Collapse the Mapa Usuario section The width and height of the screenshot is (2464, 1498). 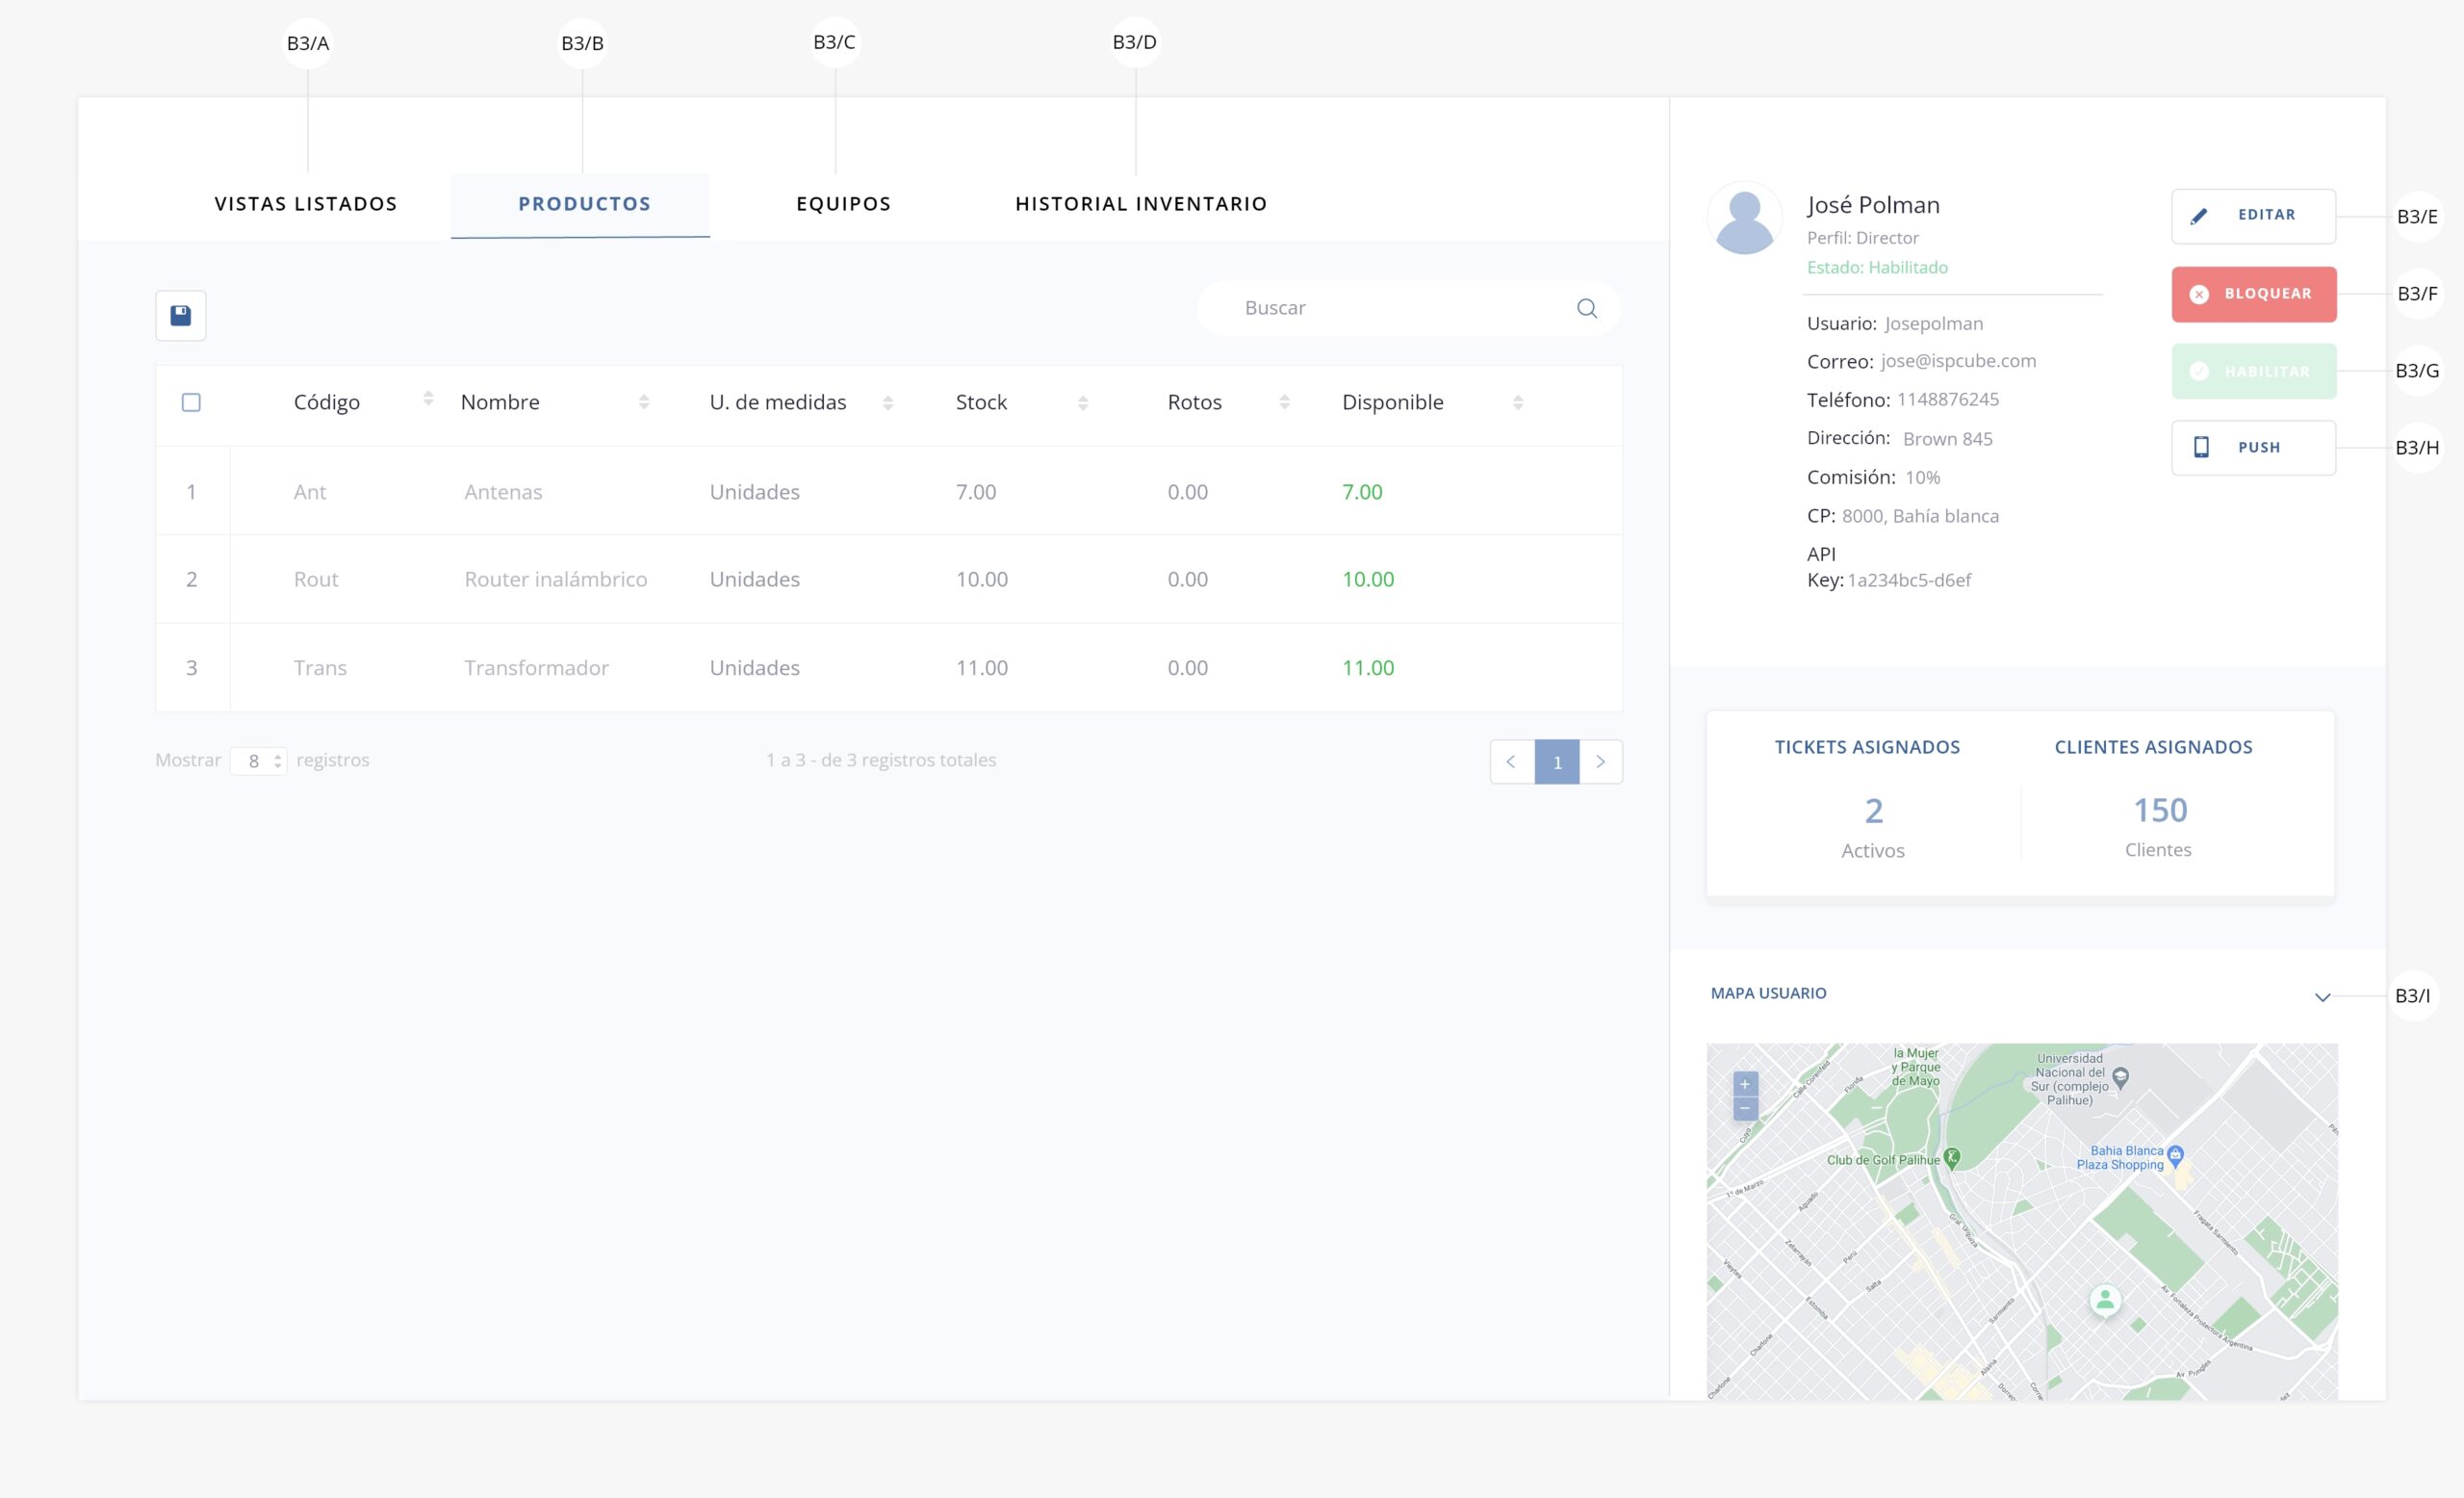(2322, 997)
